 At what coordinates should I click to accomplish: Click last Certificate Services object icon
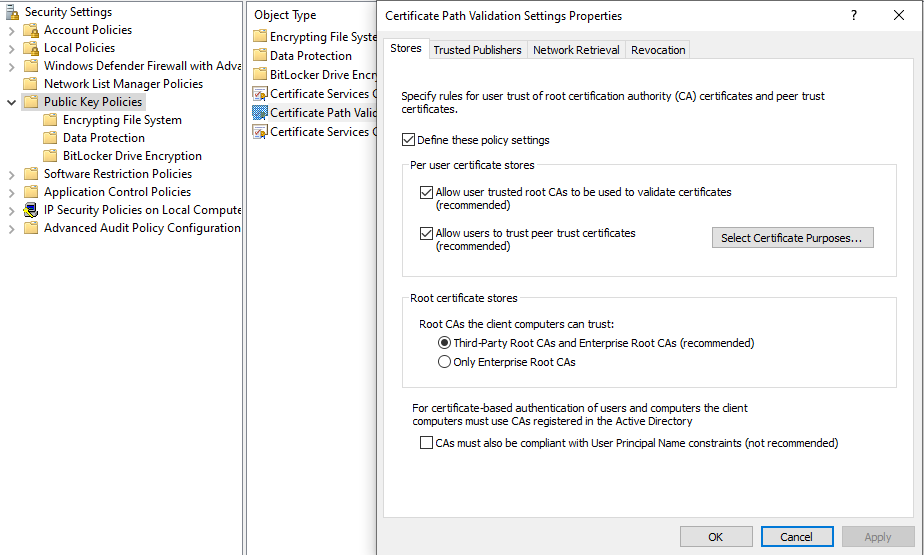point(260,132)
